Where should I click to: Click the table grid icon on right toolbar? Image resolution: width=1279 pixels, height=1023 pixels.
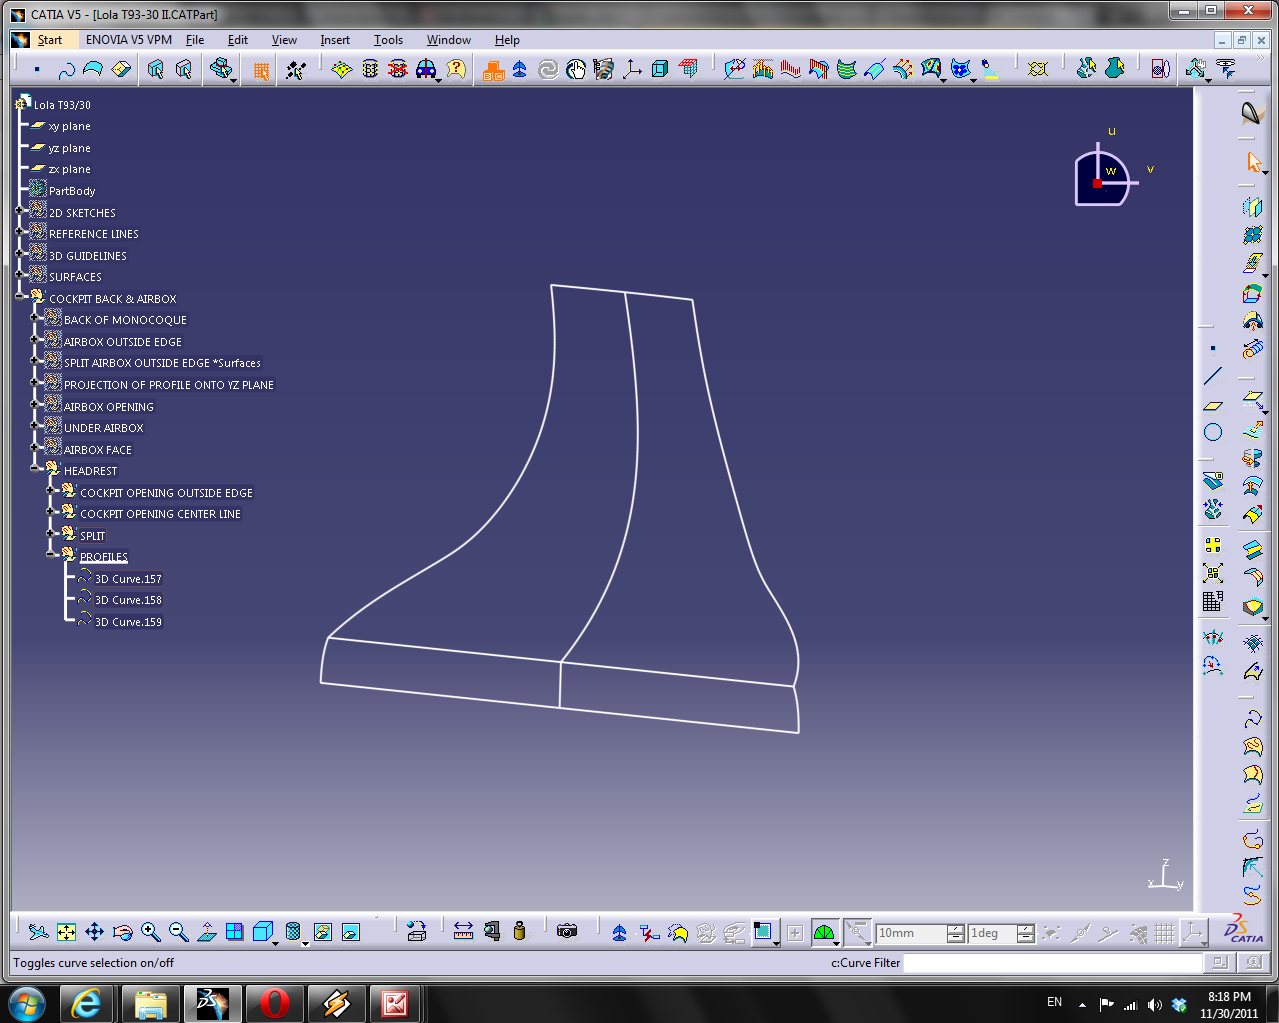coord(1213,601)
